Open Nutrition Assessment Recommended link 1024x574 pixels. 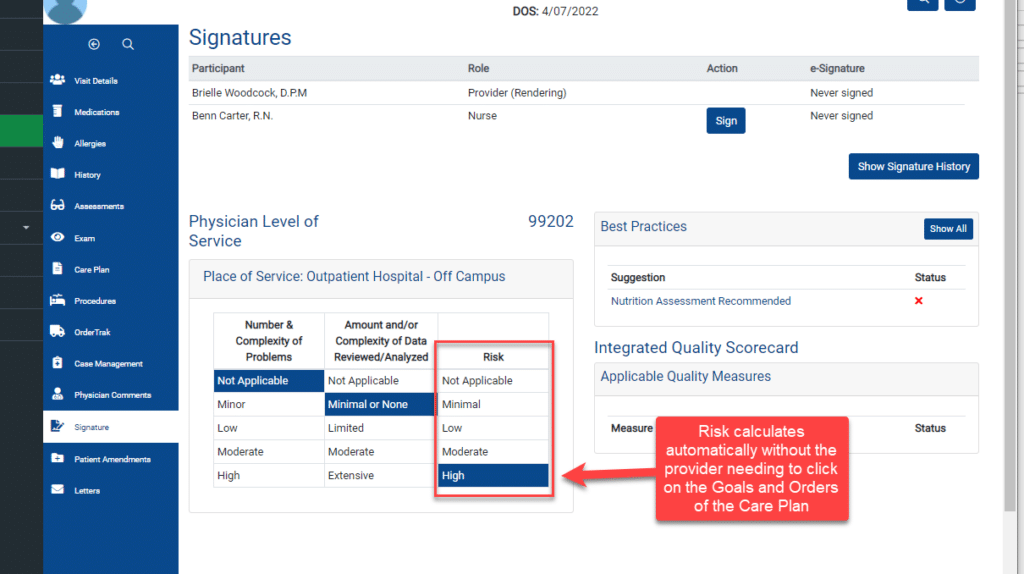coord(700,301)
